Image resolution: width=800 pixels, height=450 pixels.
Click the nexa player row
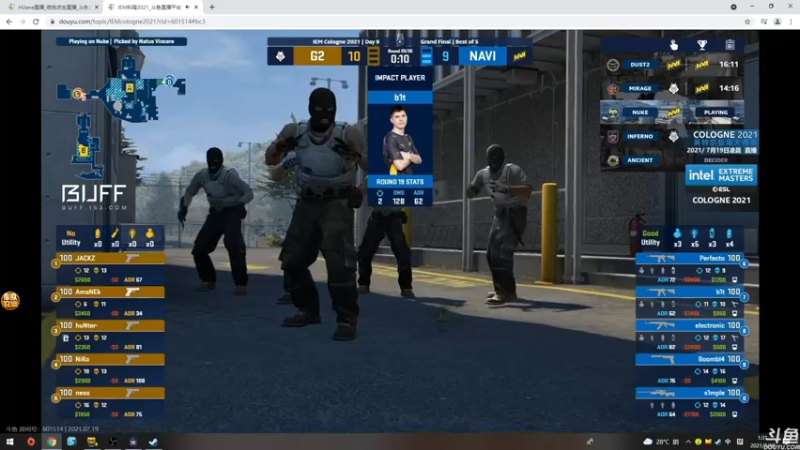click(x=110, y=393)
